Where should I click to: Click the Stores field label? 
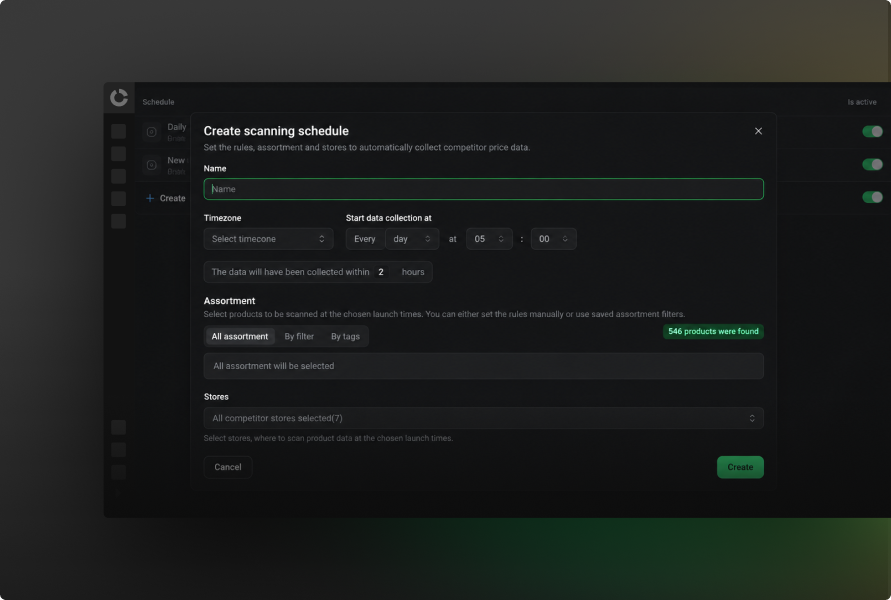coord(216,397)
